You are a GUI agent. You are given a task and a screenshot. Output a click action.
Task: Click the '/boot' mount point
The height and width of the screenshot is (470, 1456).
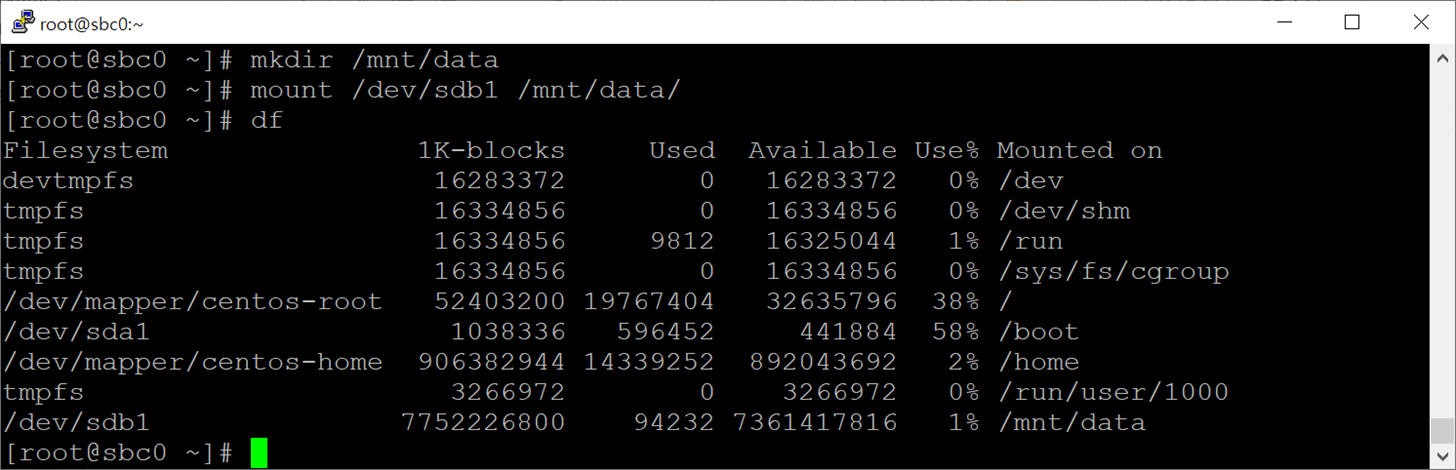(x=1038, y=331)
